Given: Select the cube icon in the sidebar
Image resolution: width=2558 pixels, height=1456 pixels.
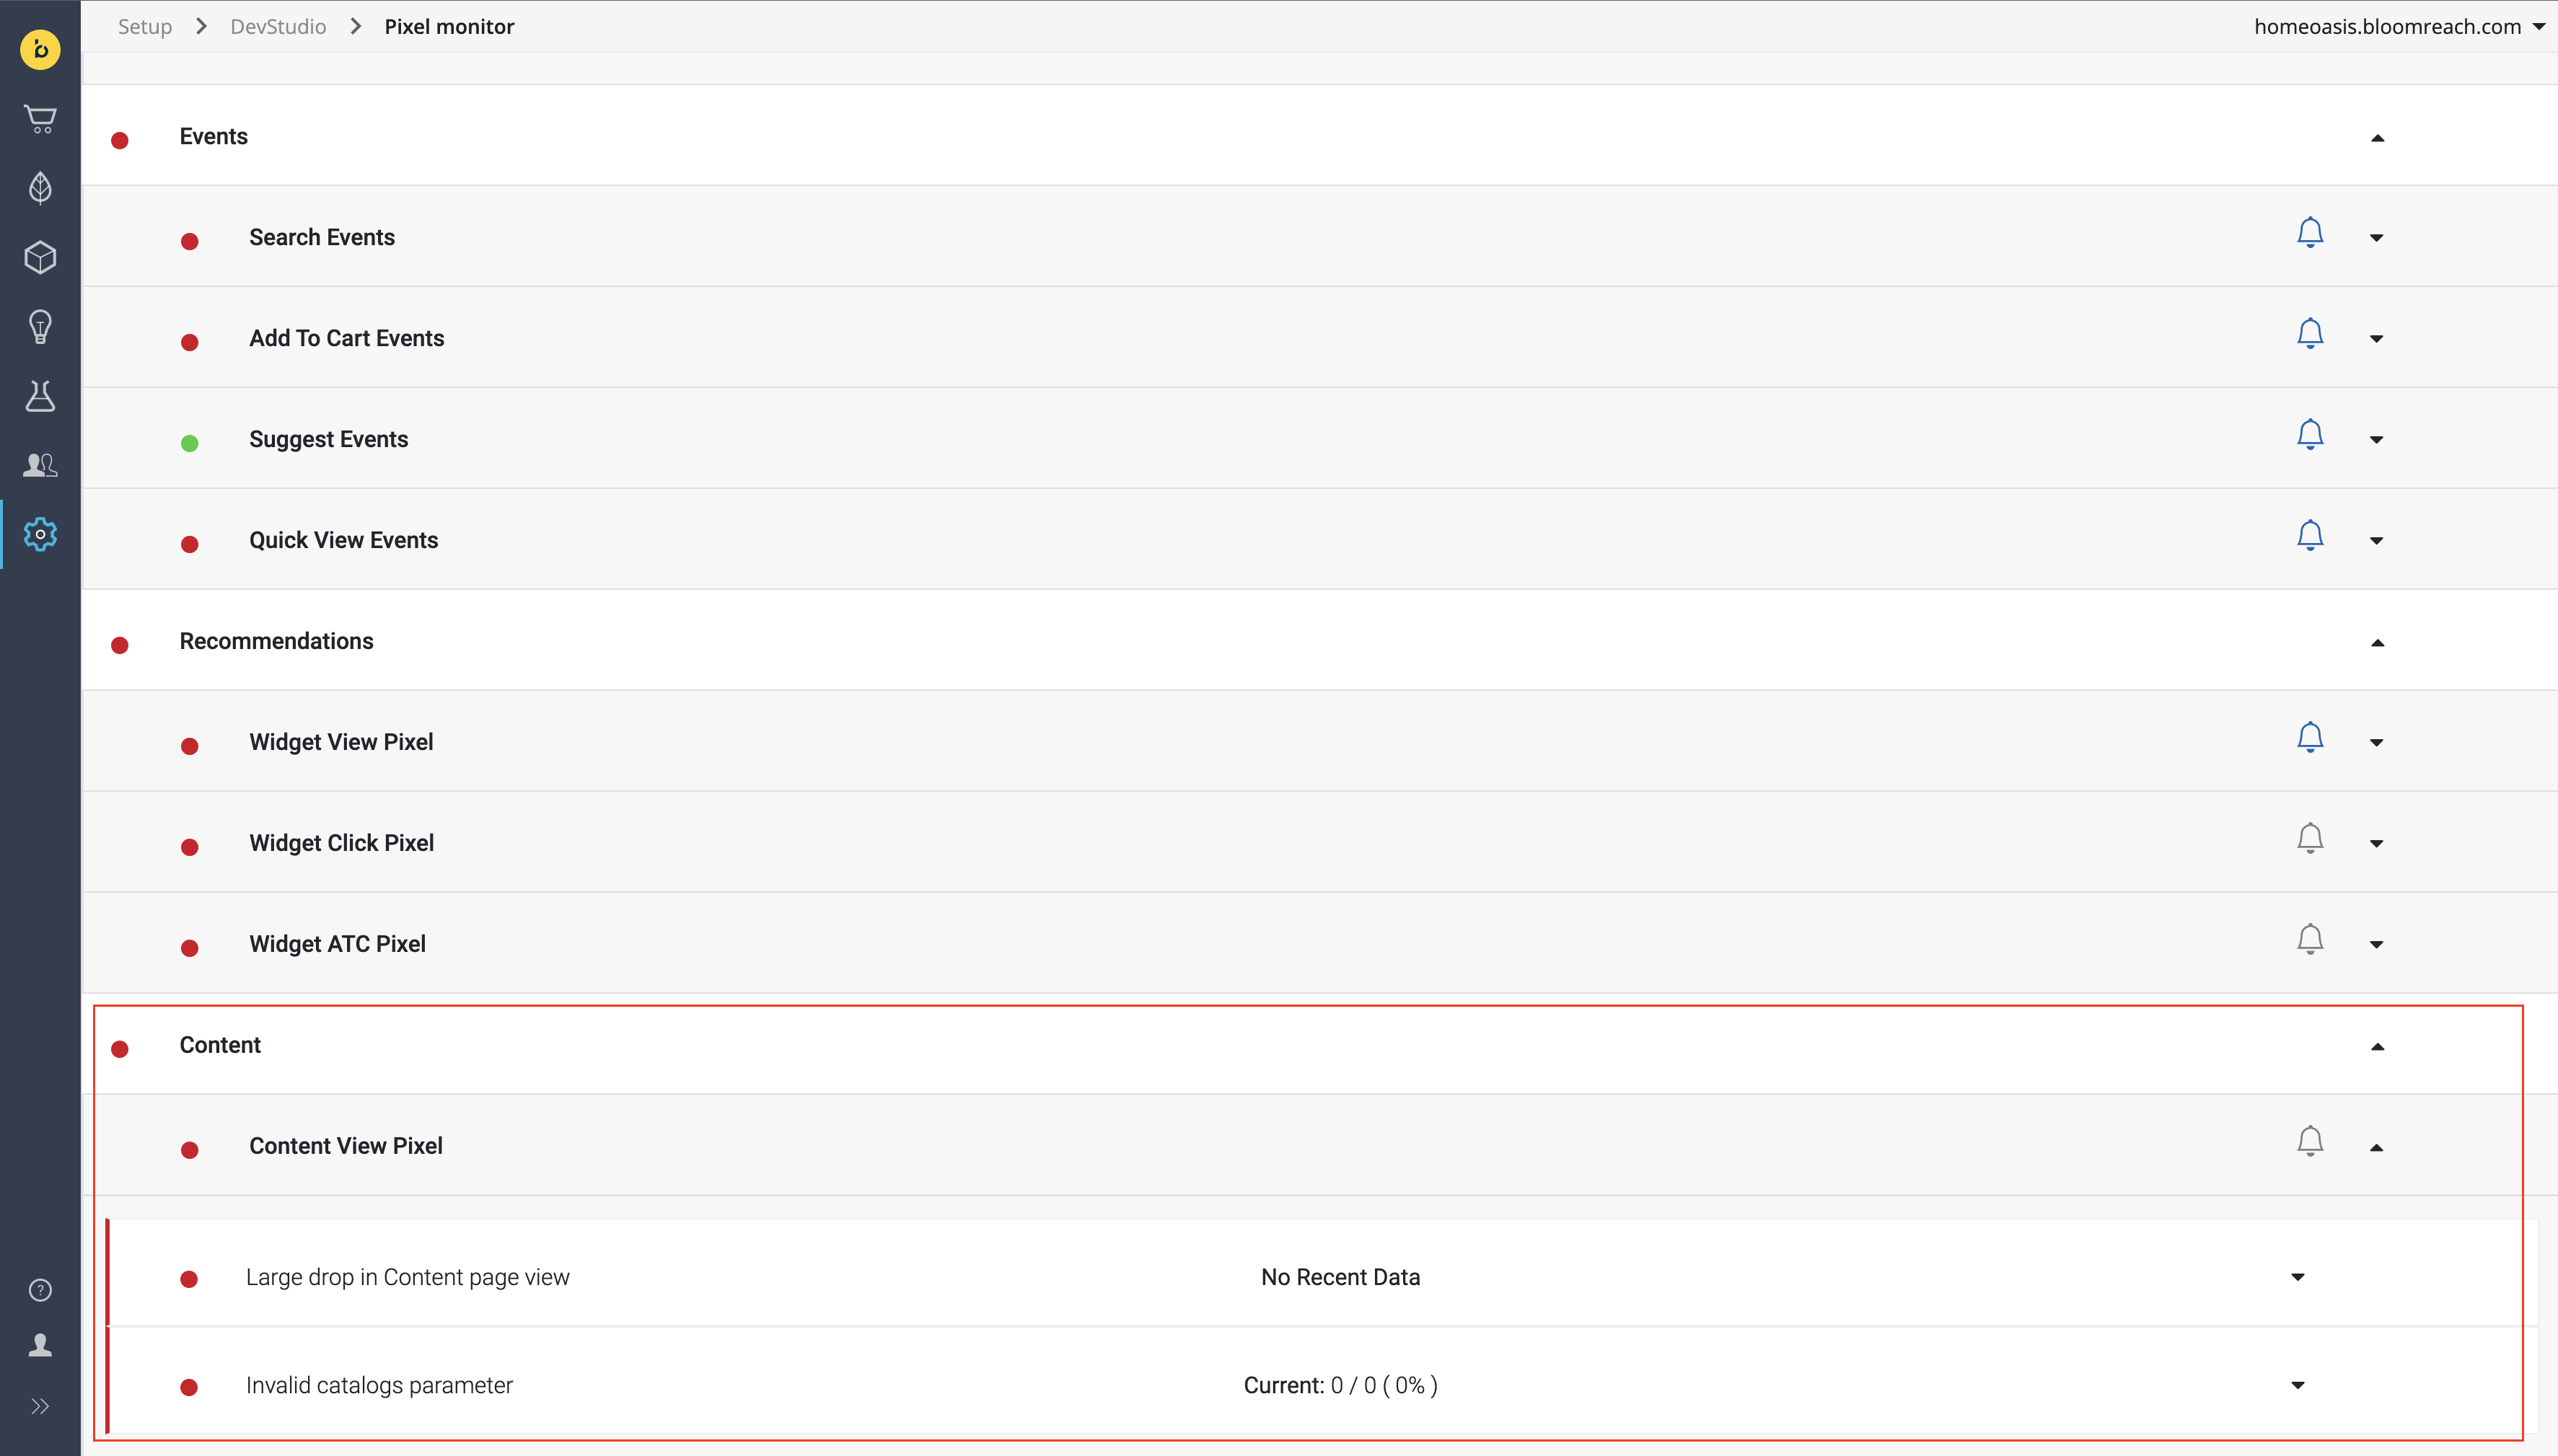Looking at the screenshot, I should pyautogui.click(x=40, y=257).
